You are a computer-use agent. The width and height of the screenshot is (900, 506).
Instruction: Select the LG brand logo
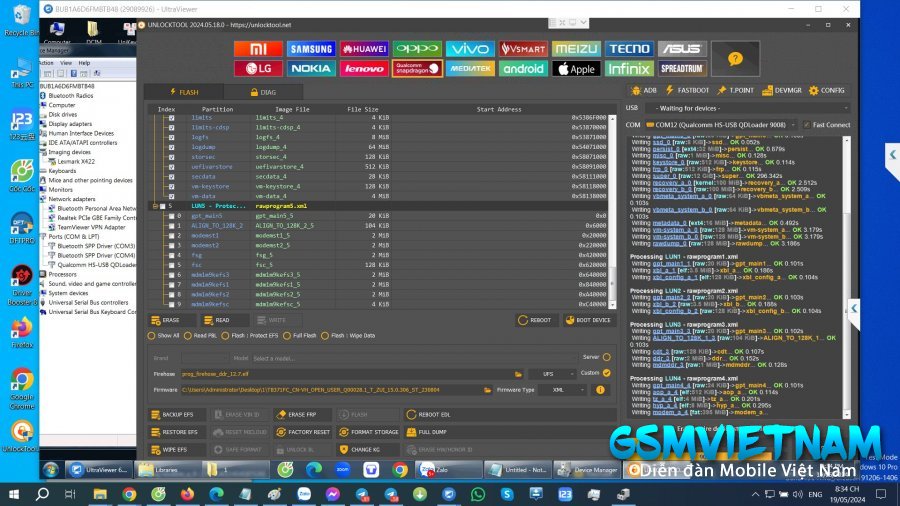point(258,69)
